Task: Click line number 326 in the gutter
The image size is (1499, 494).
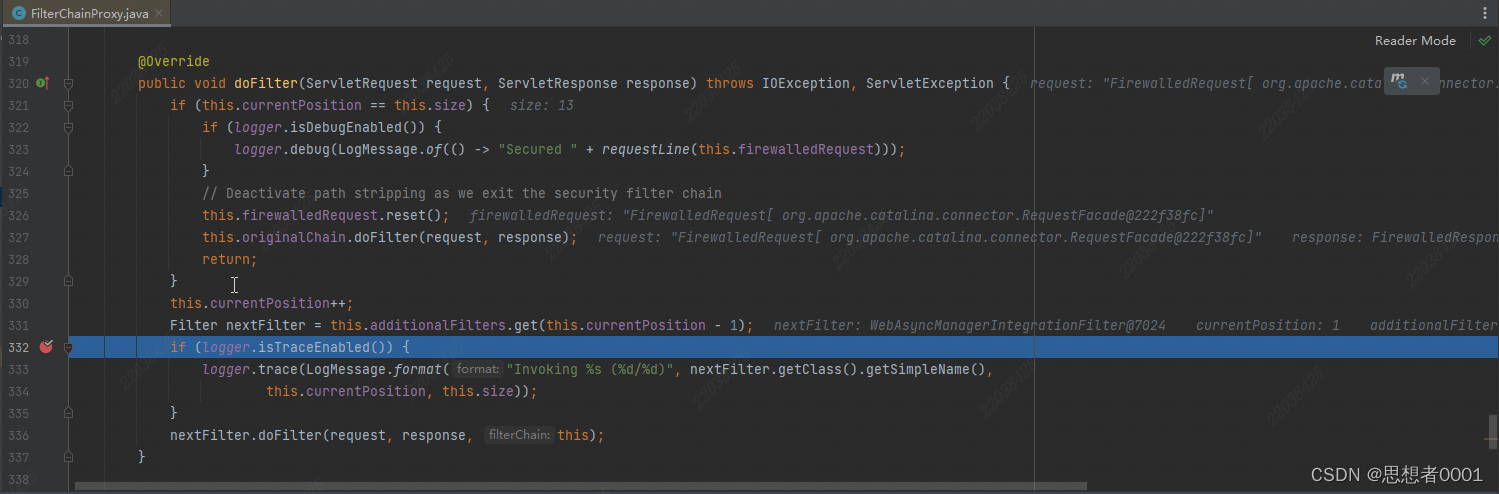Action: tap(18, 215)
